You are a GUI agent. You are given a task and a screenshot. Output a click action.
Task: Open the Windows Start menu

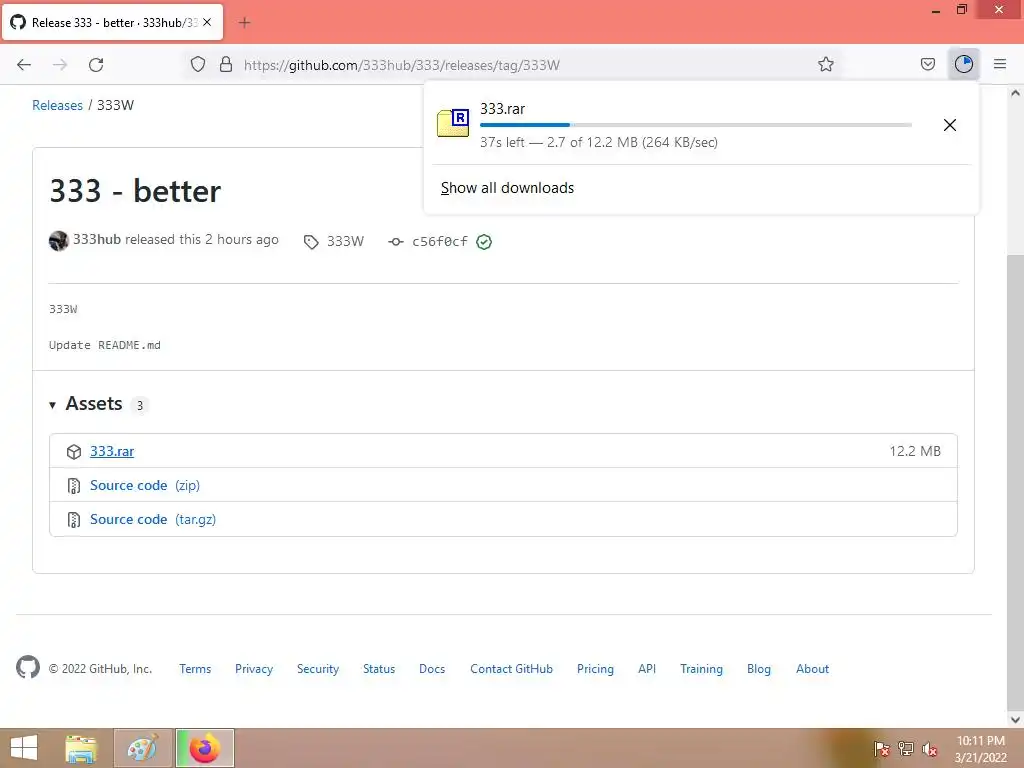[x=24, y=748]
